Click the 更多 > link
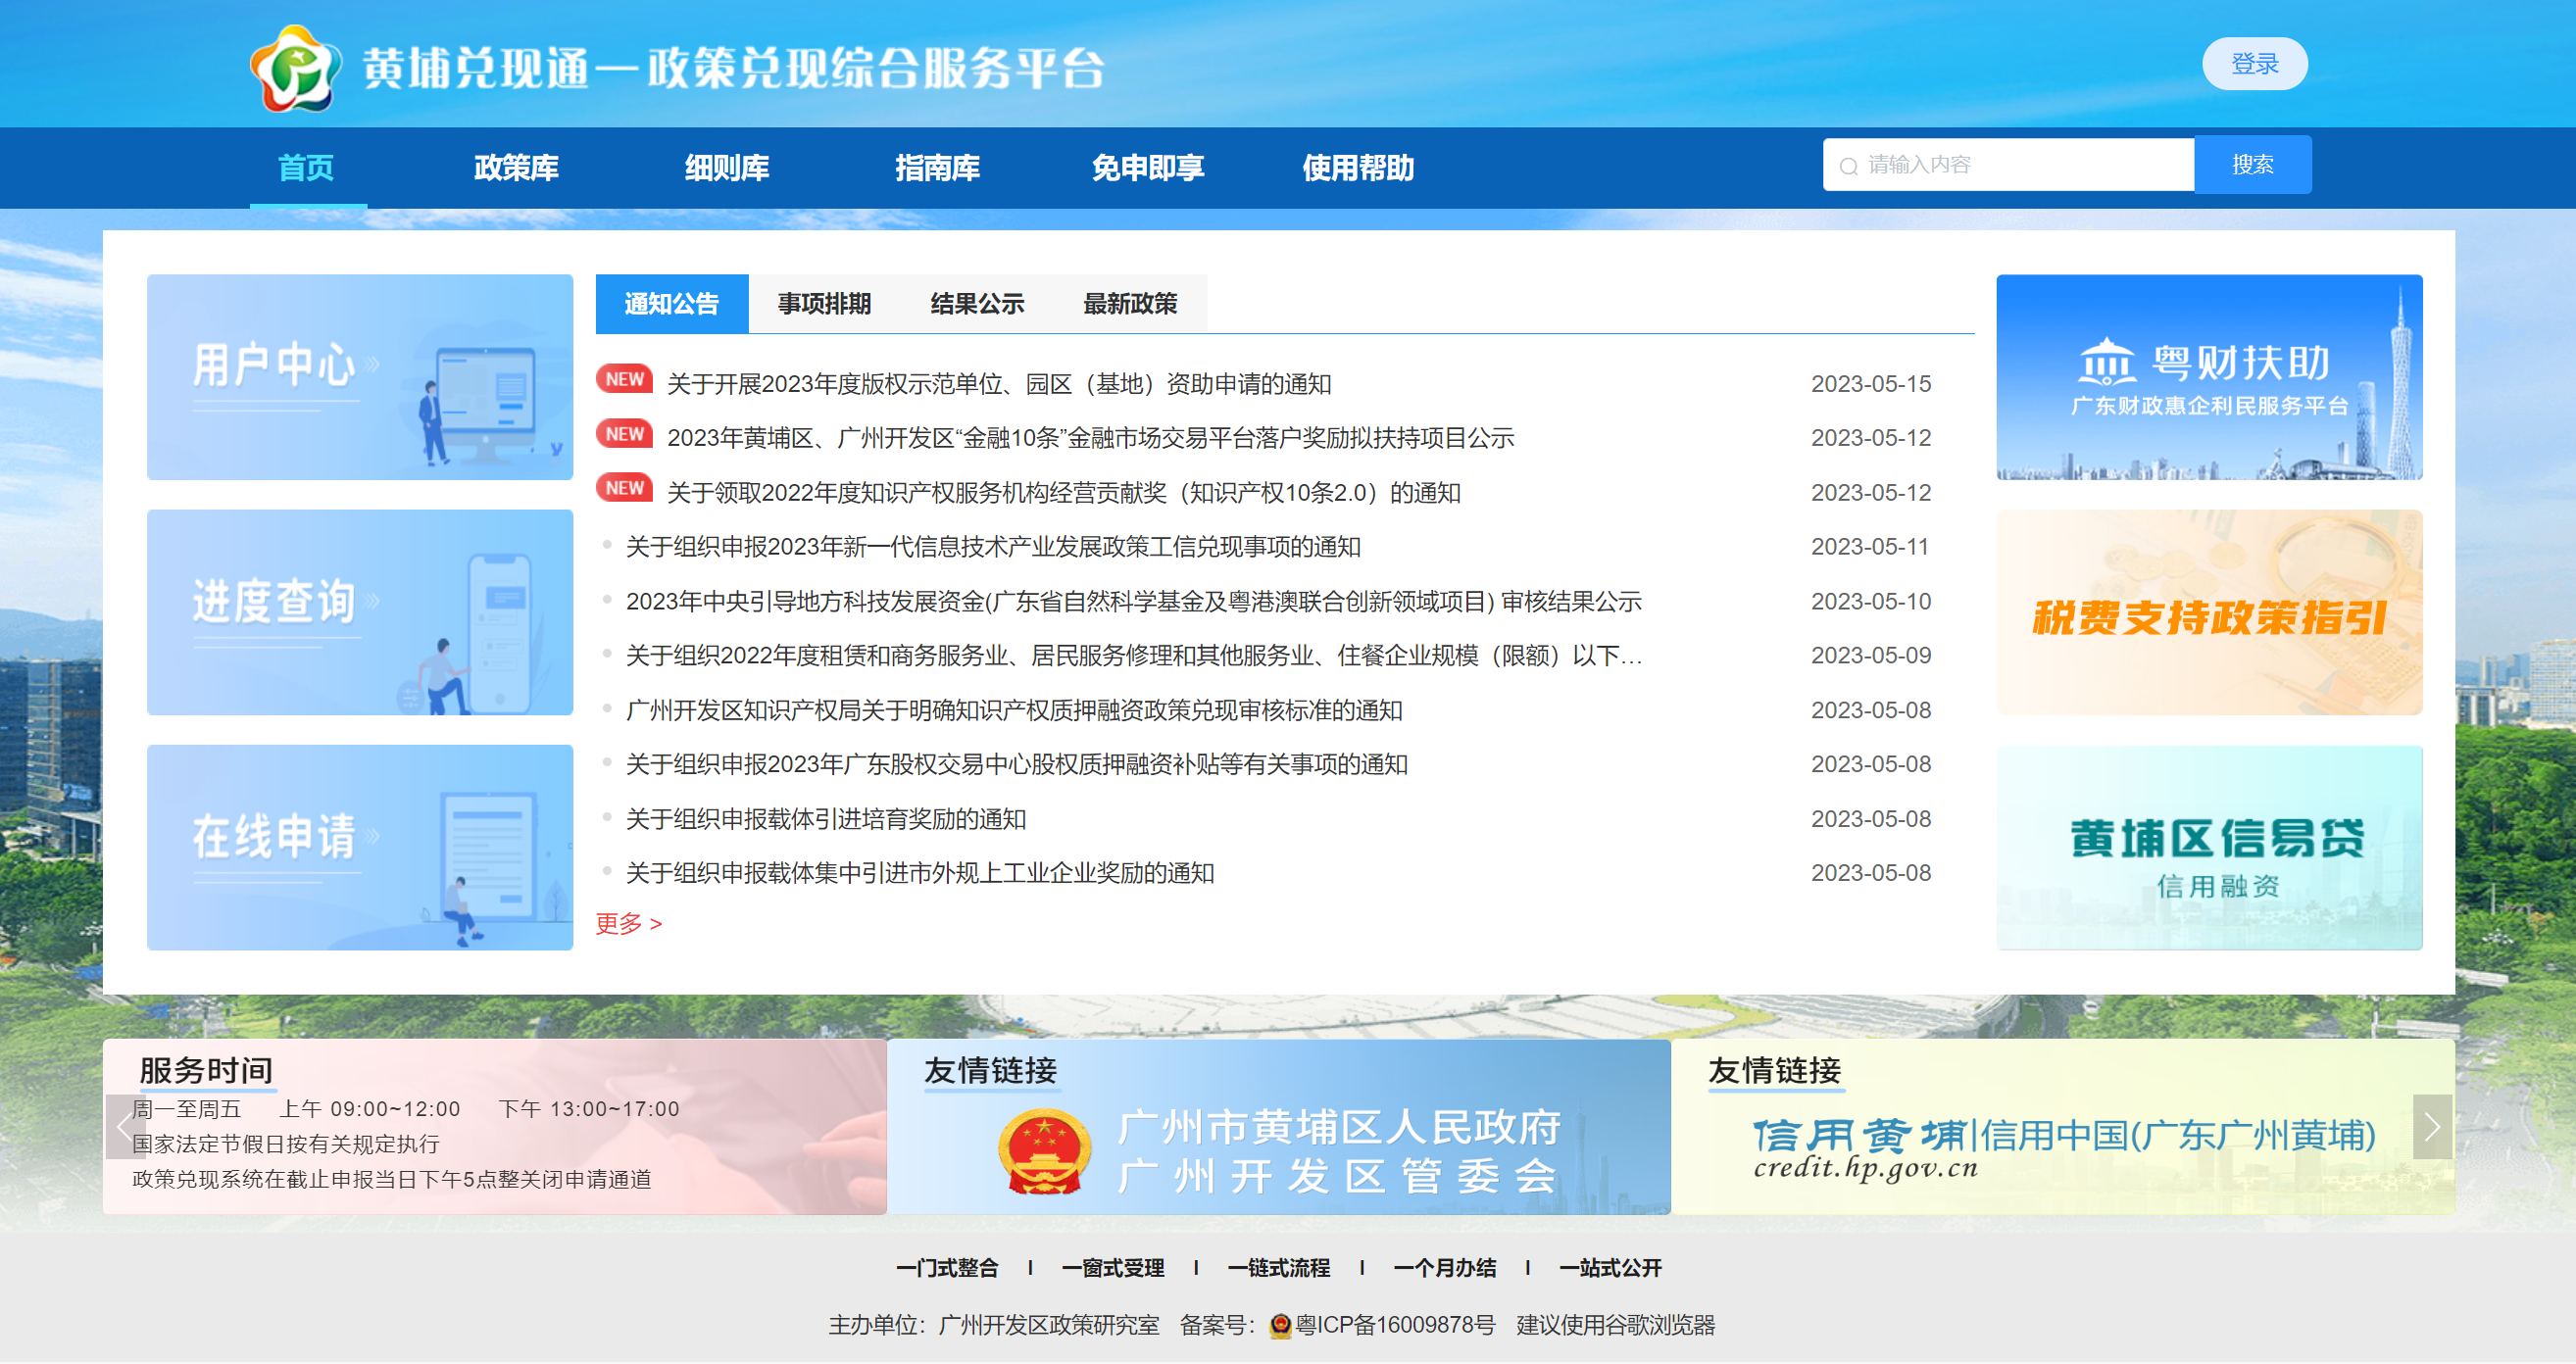Image resolution: width=2576 pixels, height=1364 pixels. point(629,924)
